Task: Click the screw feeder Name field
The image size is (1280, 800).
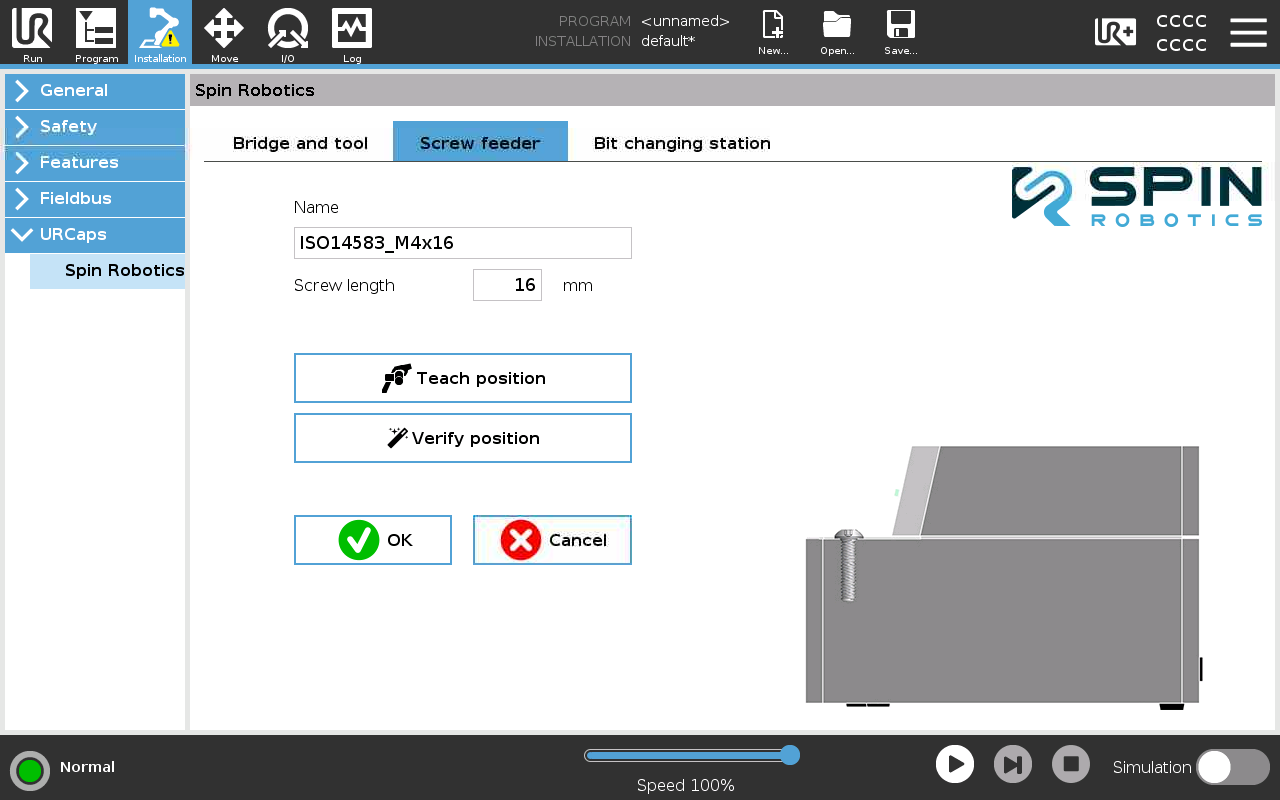Action: click(x=463, y=243)
